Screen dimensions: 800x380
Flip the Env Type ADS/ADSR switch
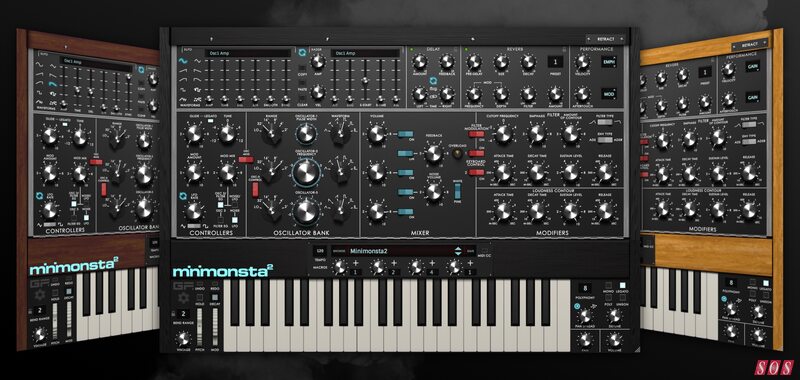point(604,140)
